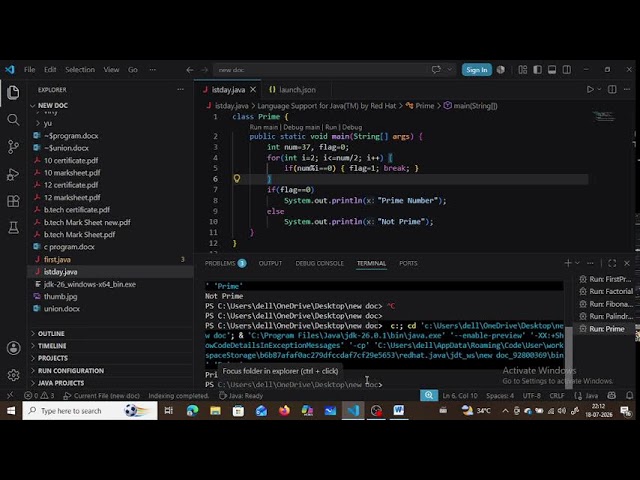Click the lightbulb code action on line 6

237,178
